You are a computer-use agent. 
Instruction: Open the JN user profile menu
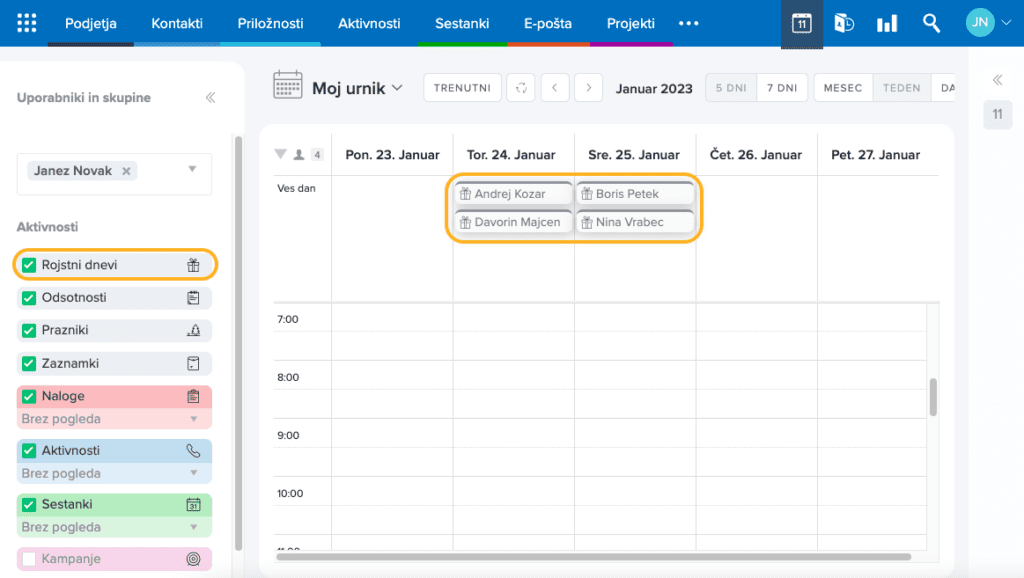coord(988,23)
